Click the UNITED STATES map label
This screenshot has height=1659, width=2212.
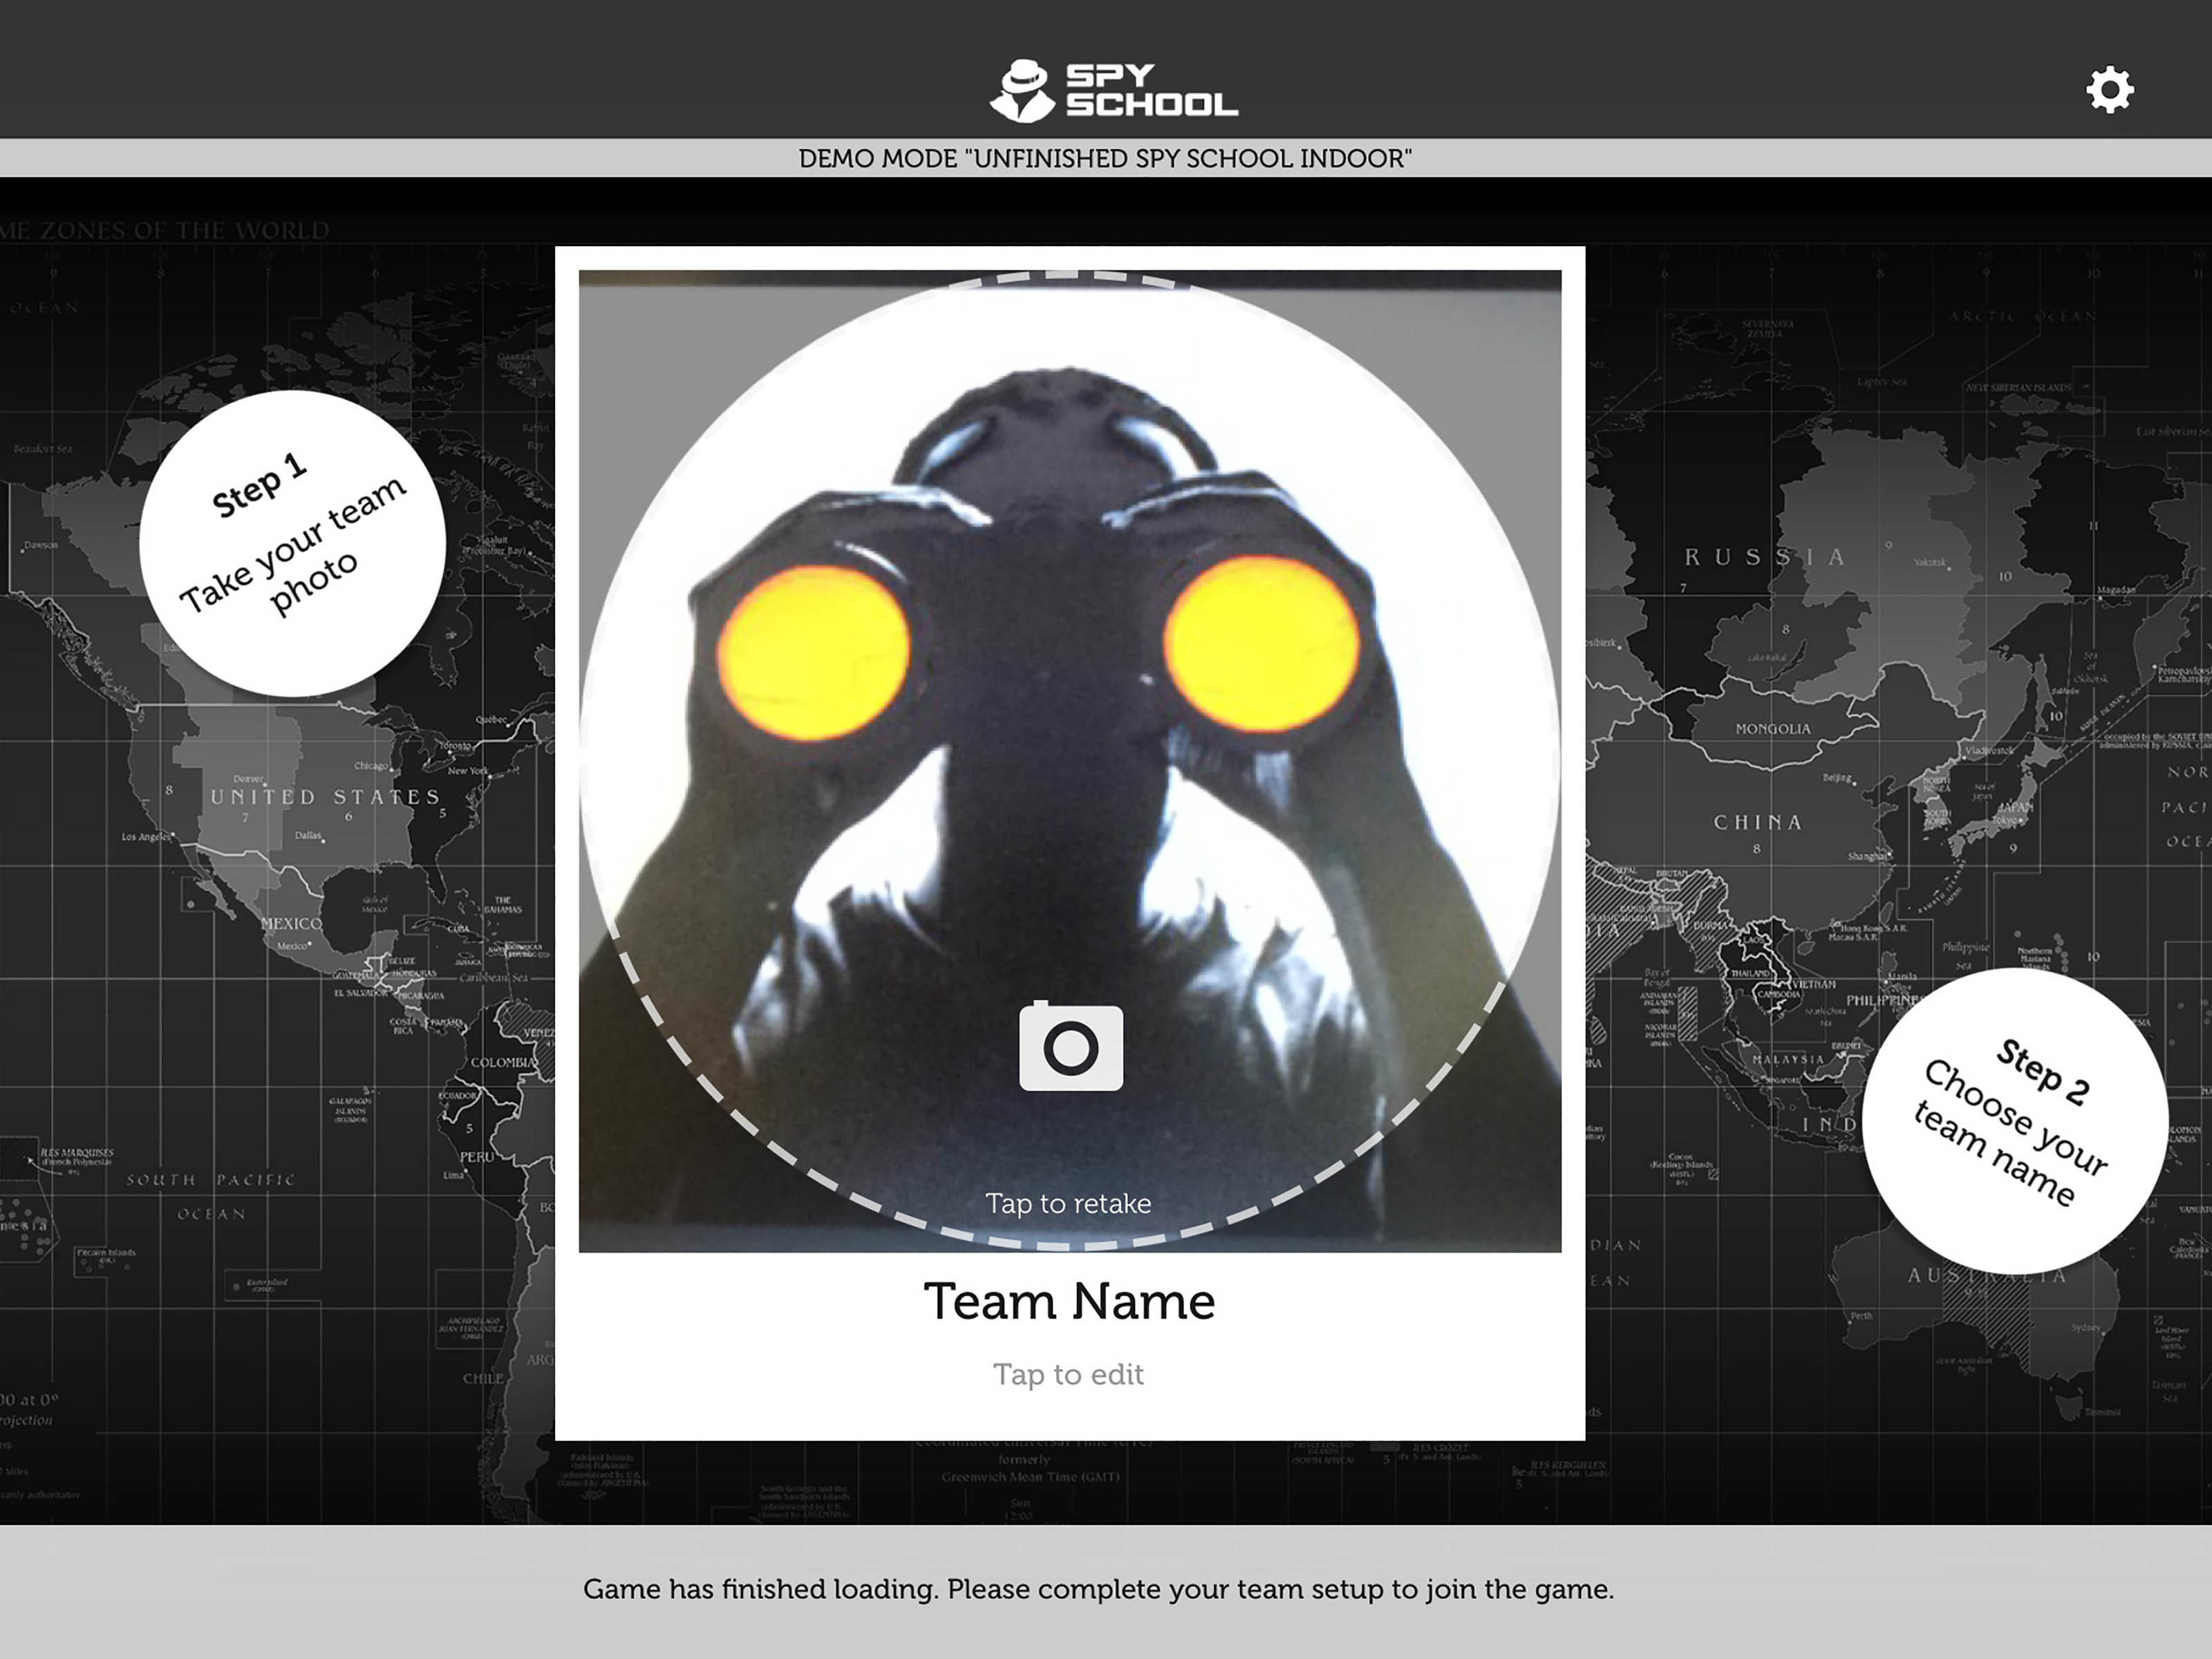pos(325,797)
